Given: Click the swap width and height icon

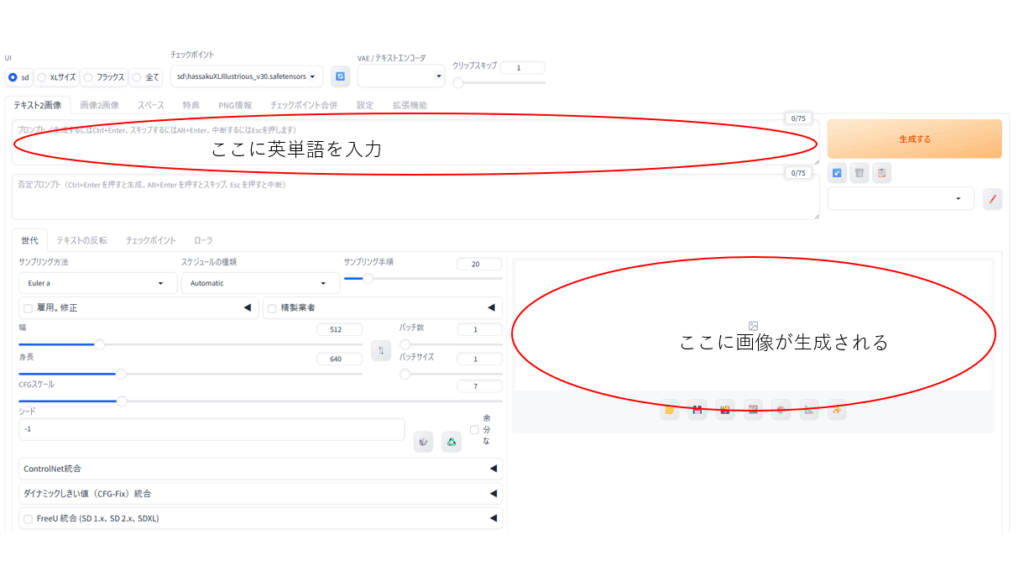Looking at the screenshot, I should (x=380, y=350).
